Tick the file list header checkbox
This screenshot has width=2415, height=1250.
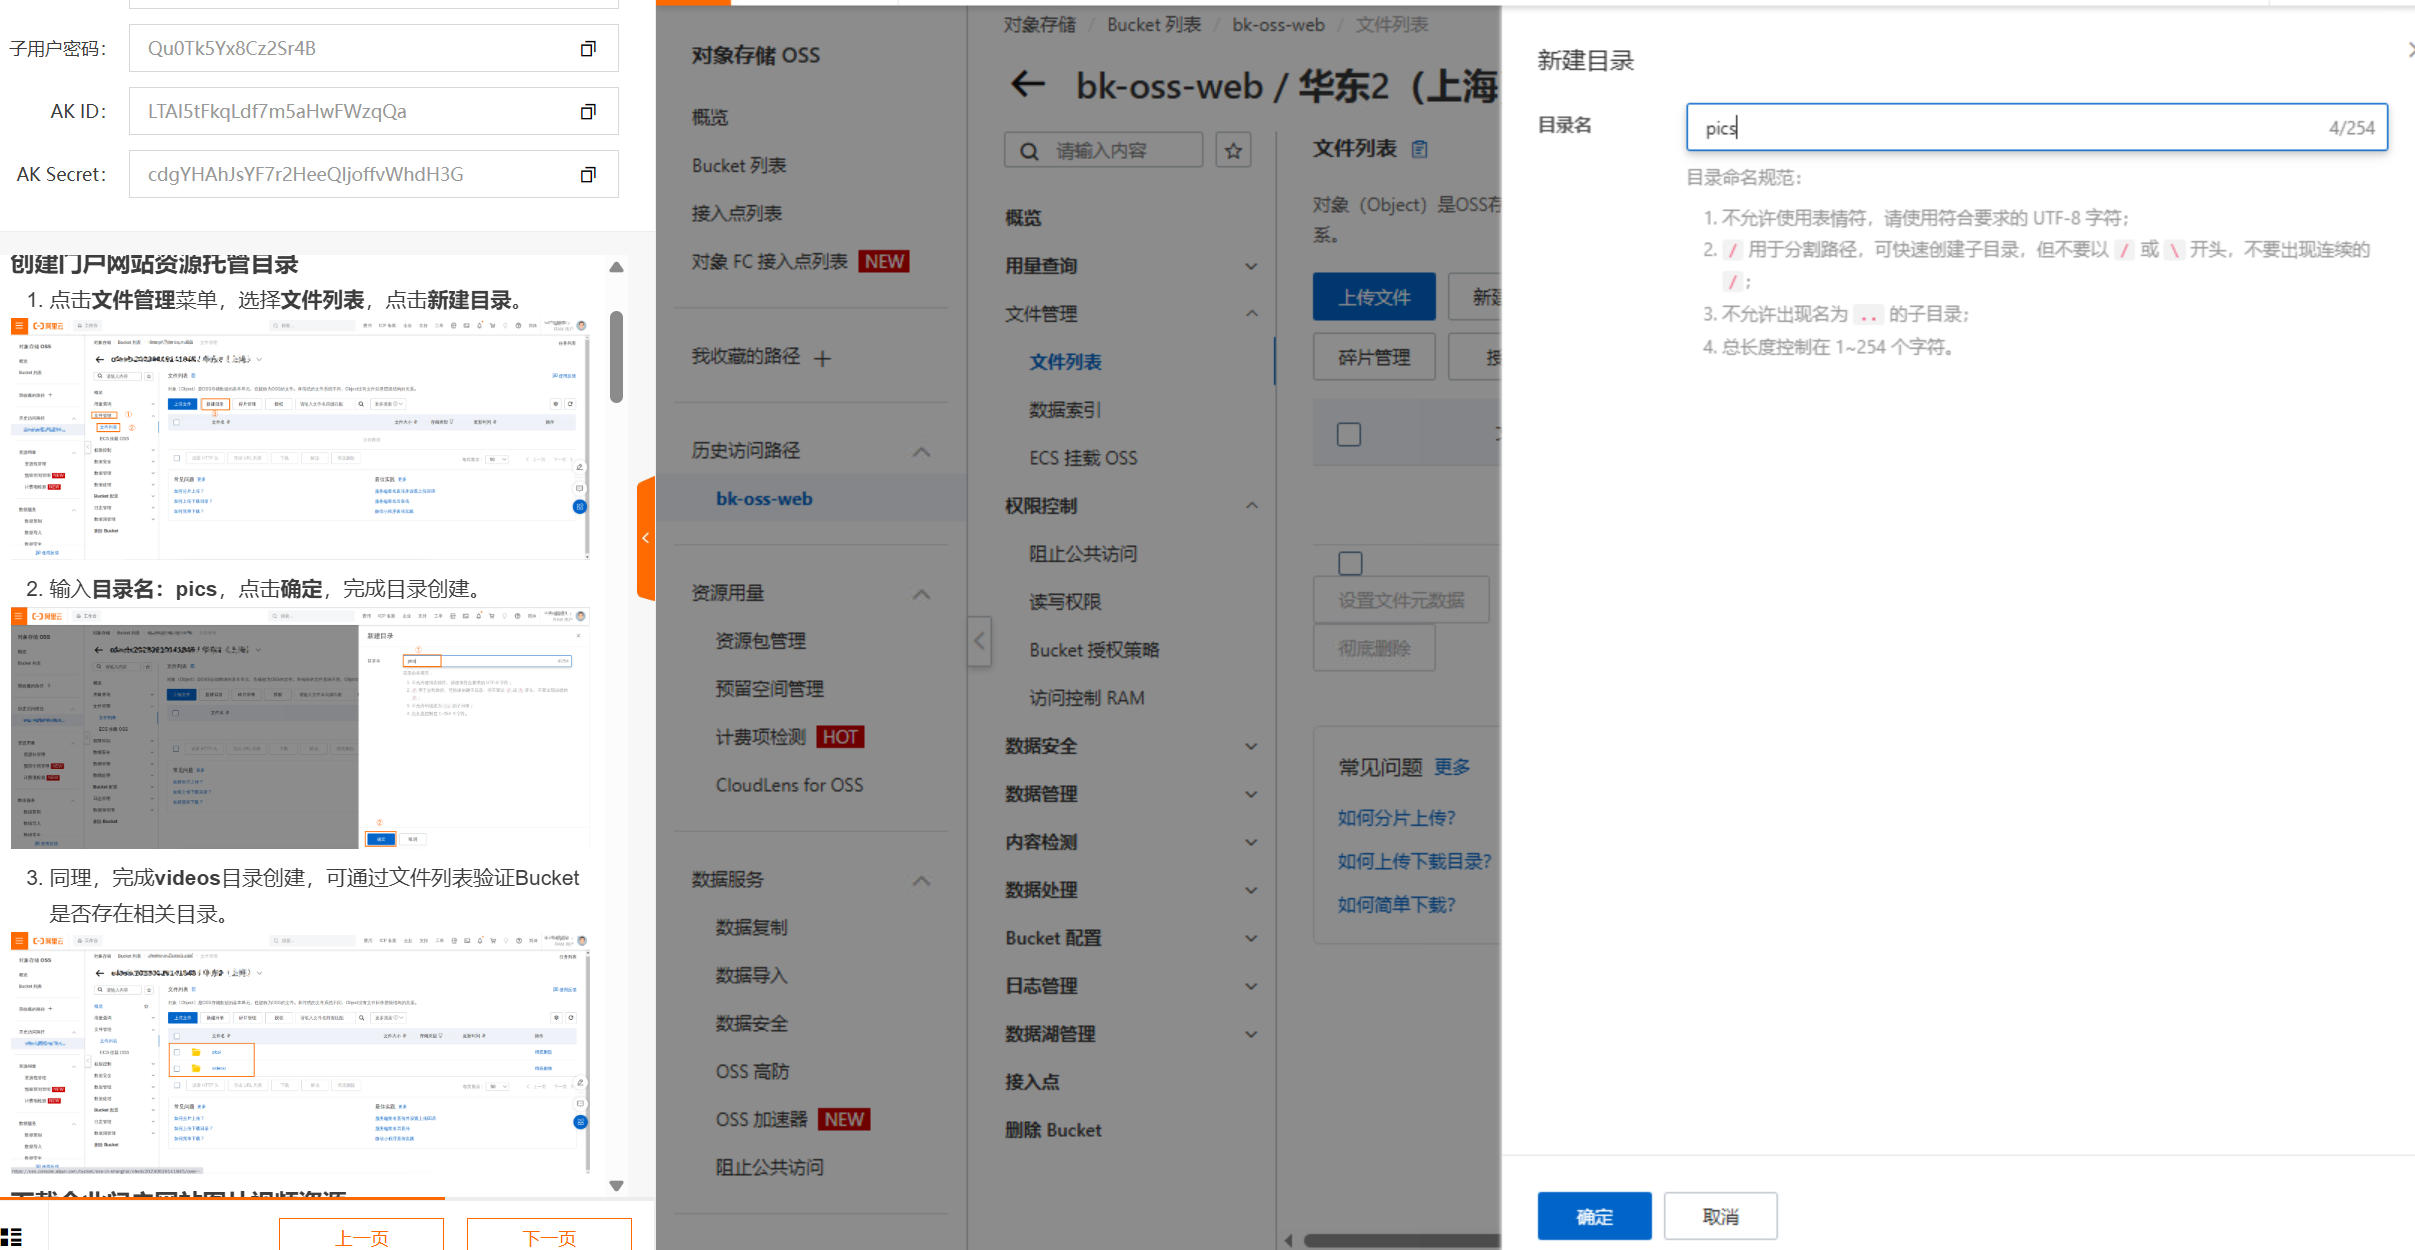click(x=1349, y=434)
